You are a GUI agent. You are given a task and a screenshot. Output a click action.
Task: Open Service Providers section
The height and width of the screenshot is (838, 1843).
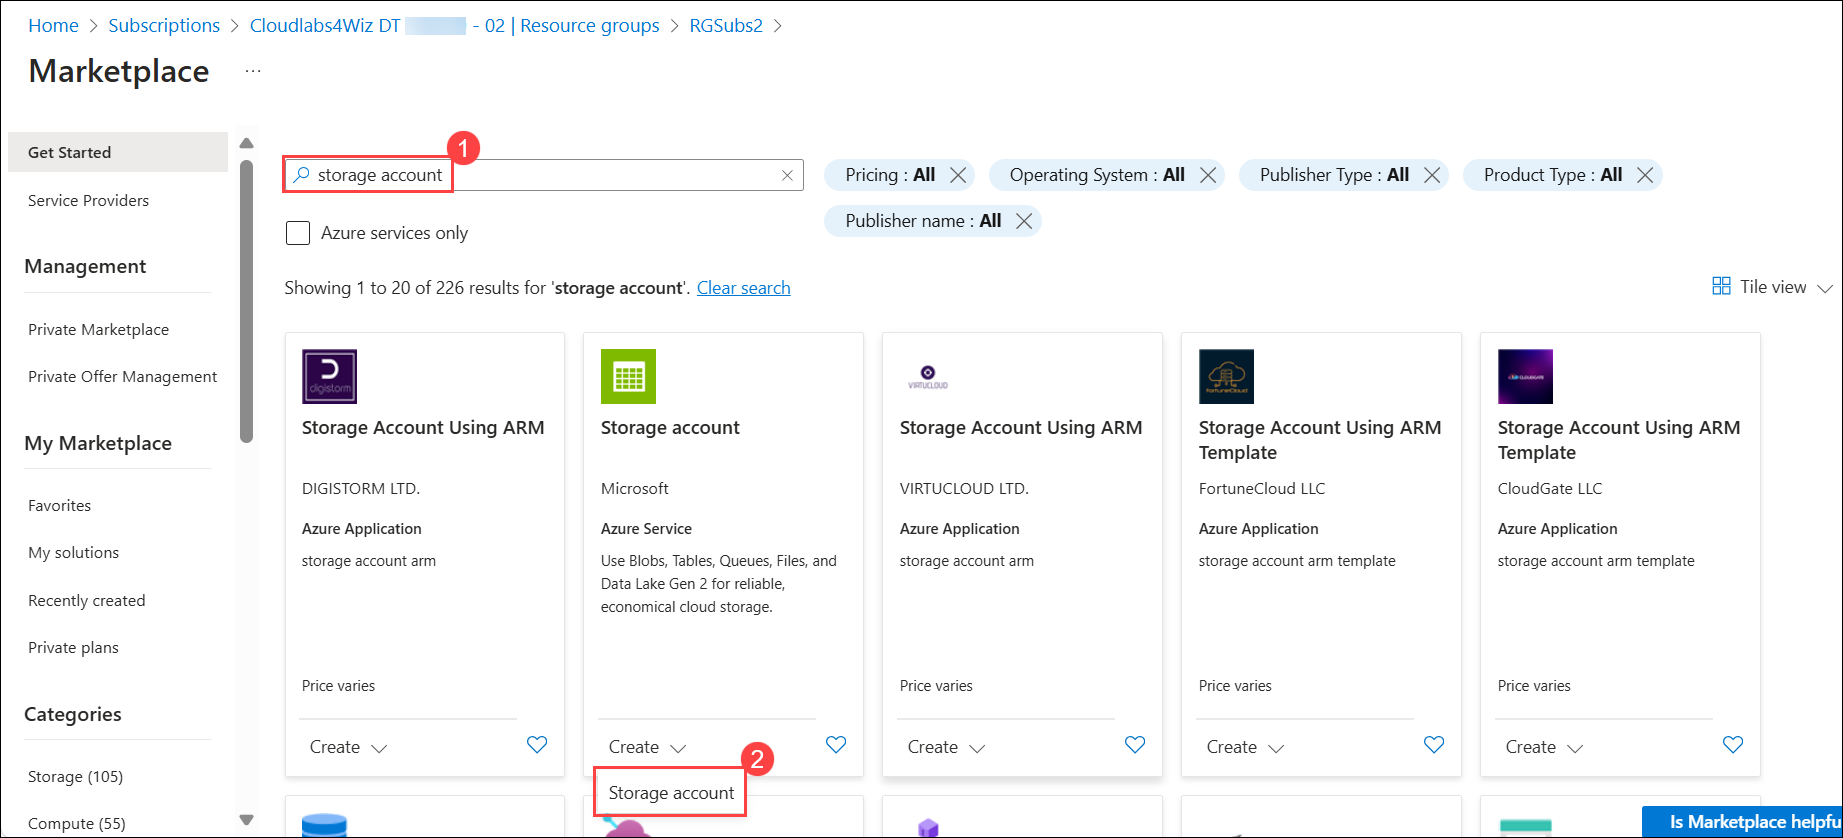88,200
